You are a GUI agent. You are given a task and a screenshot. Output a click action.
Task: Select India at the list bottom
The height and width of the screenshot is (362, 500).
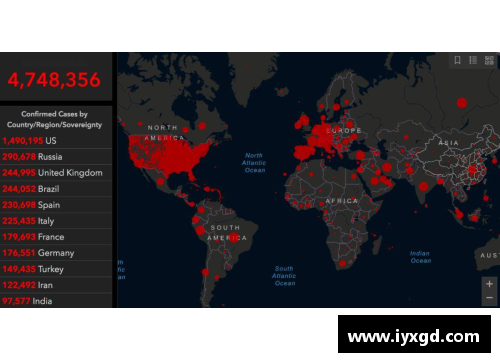[56, 300]
